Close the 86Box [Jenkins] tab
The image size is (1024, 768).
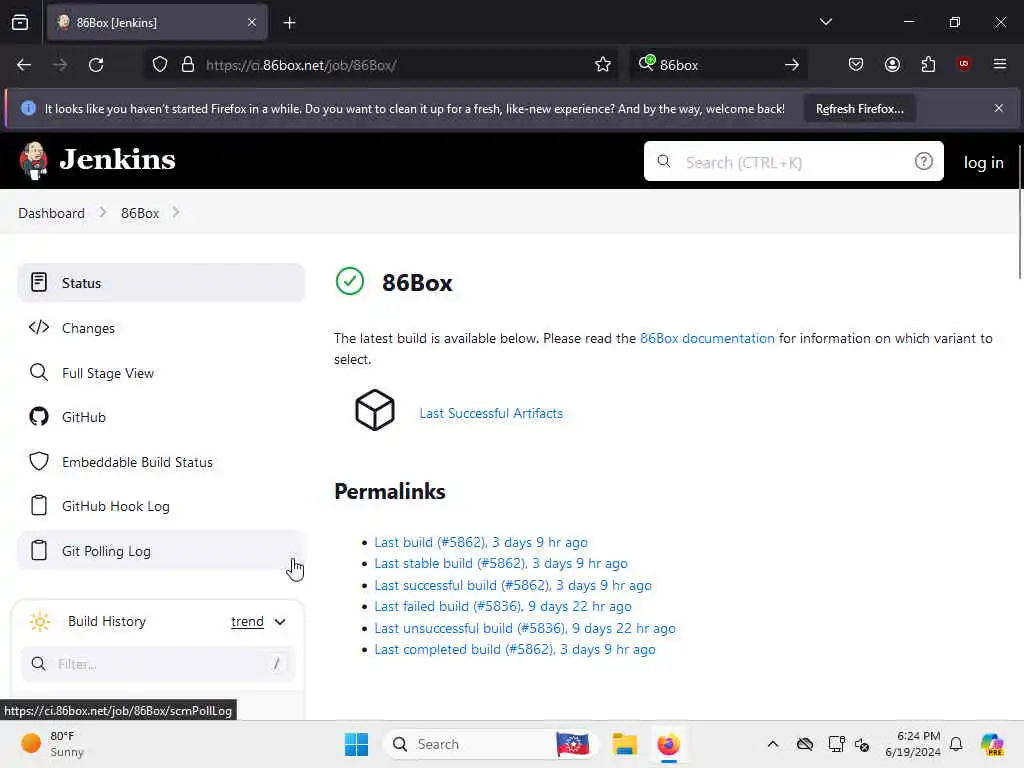pyautogui.click(x=251, y=23)
